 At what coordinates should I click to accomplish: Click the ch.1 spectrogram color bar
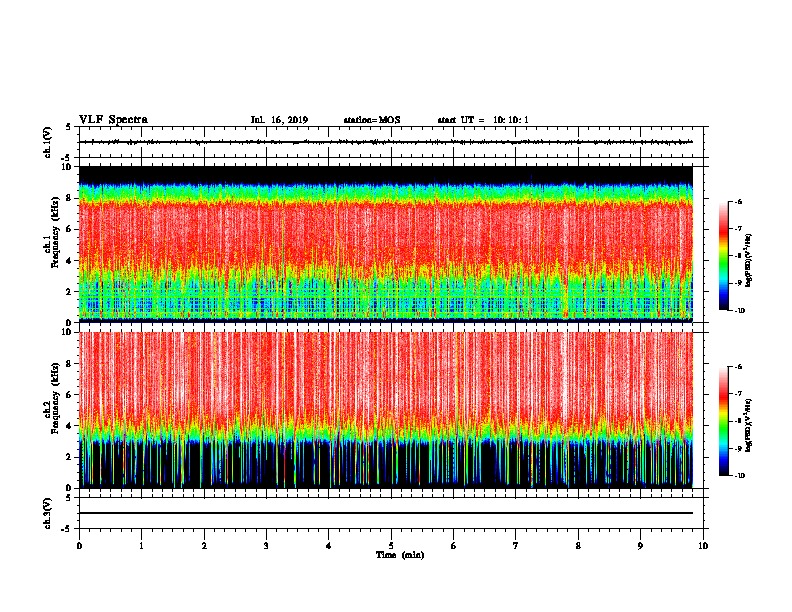coord(724,256)
